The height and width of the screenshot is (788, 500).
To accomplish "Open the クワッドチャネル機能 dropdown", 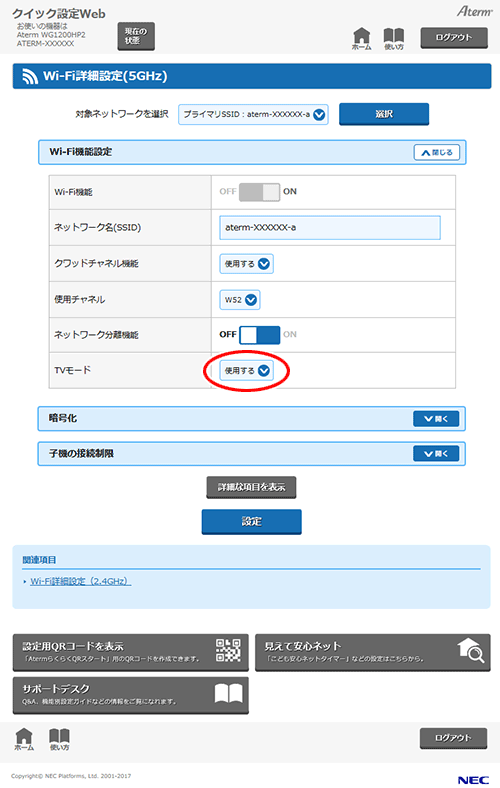I will click(x=246, y=264).
